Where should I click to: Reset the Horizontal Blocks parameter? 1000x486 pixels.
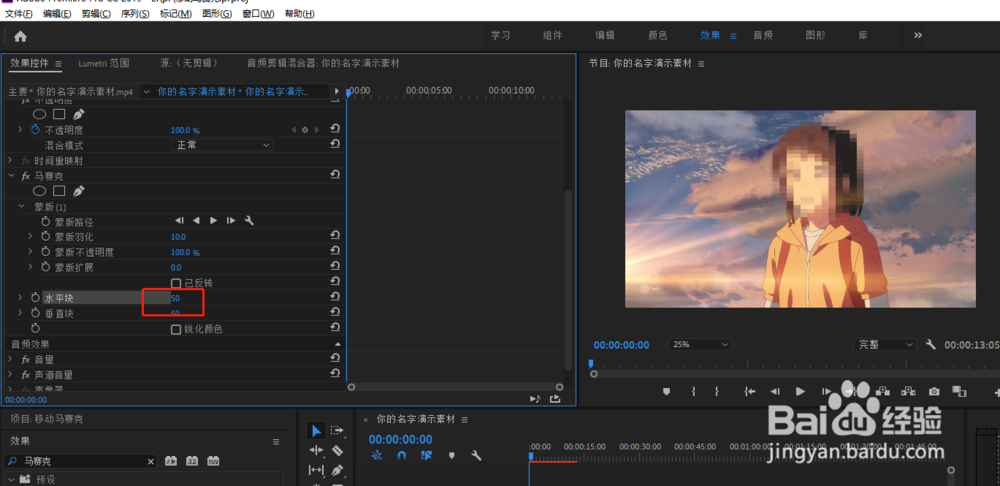[x=335, y=297]
